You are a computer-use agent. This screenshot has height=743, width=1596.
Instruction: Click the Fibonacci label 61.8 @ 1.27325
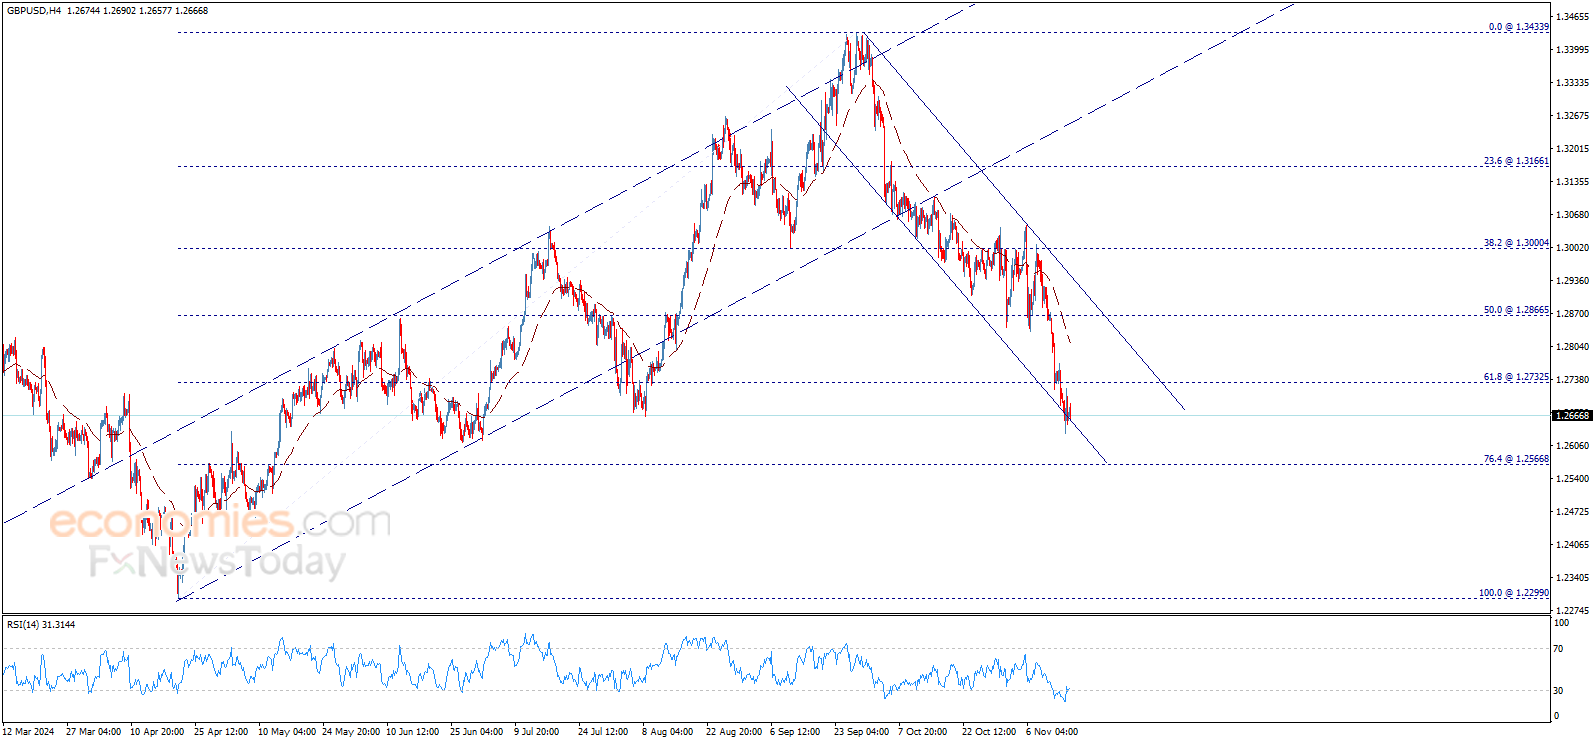pyautogui.click(x=1516, y=377)
